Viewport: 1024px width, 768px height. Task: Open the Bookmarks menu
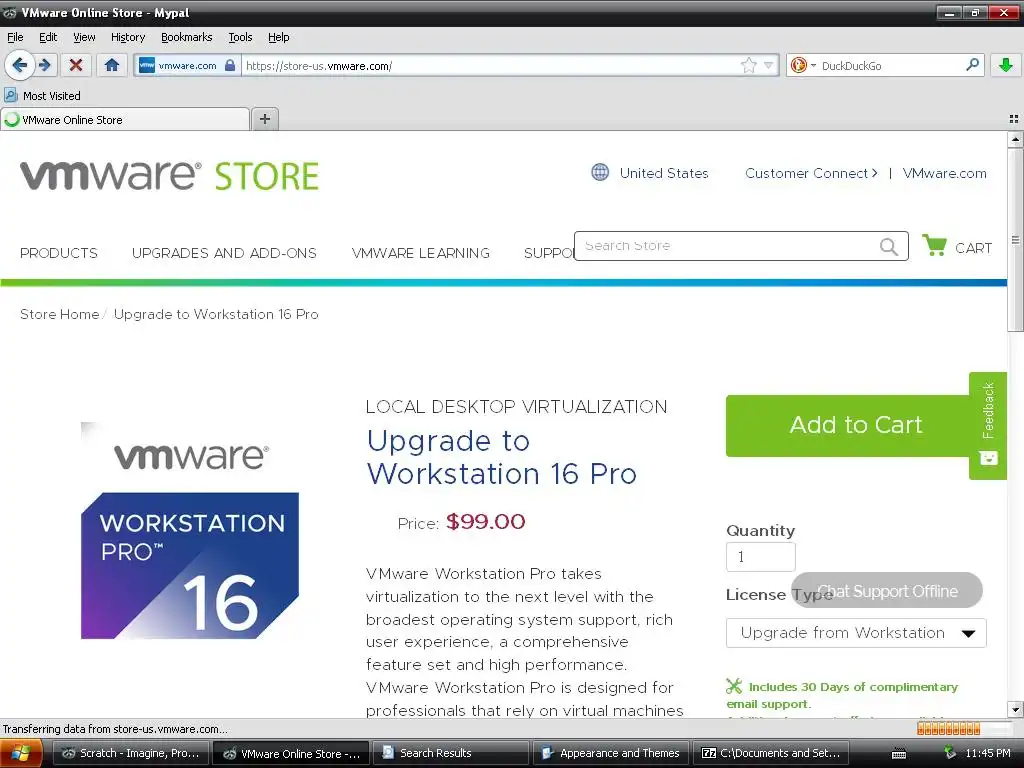tap(187, 37)
